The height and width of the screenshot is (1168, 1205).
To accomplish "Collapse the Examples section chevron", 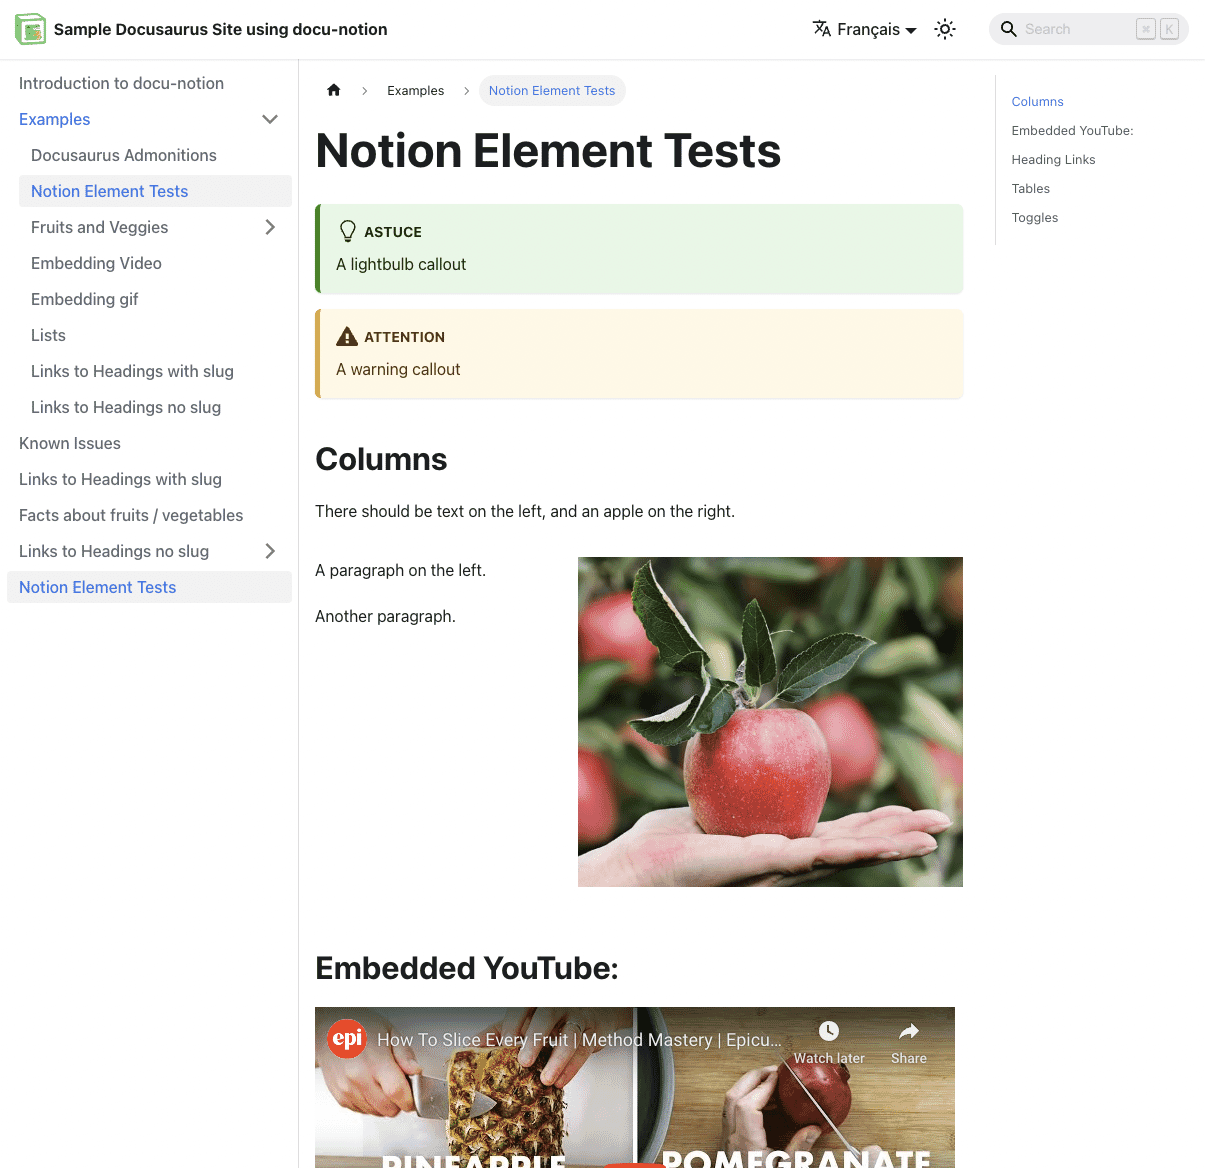I will point(269,118).
